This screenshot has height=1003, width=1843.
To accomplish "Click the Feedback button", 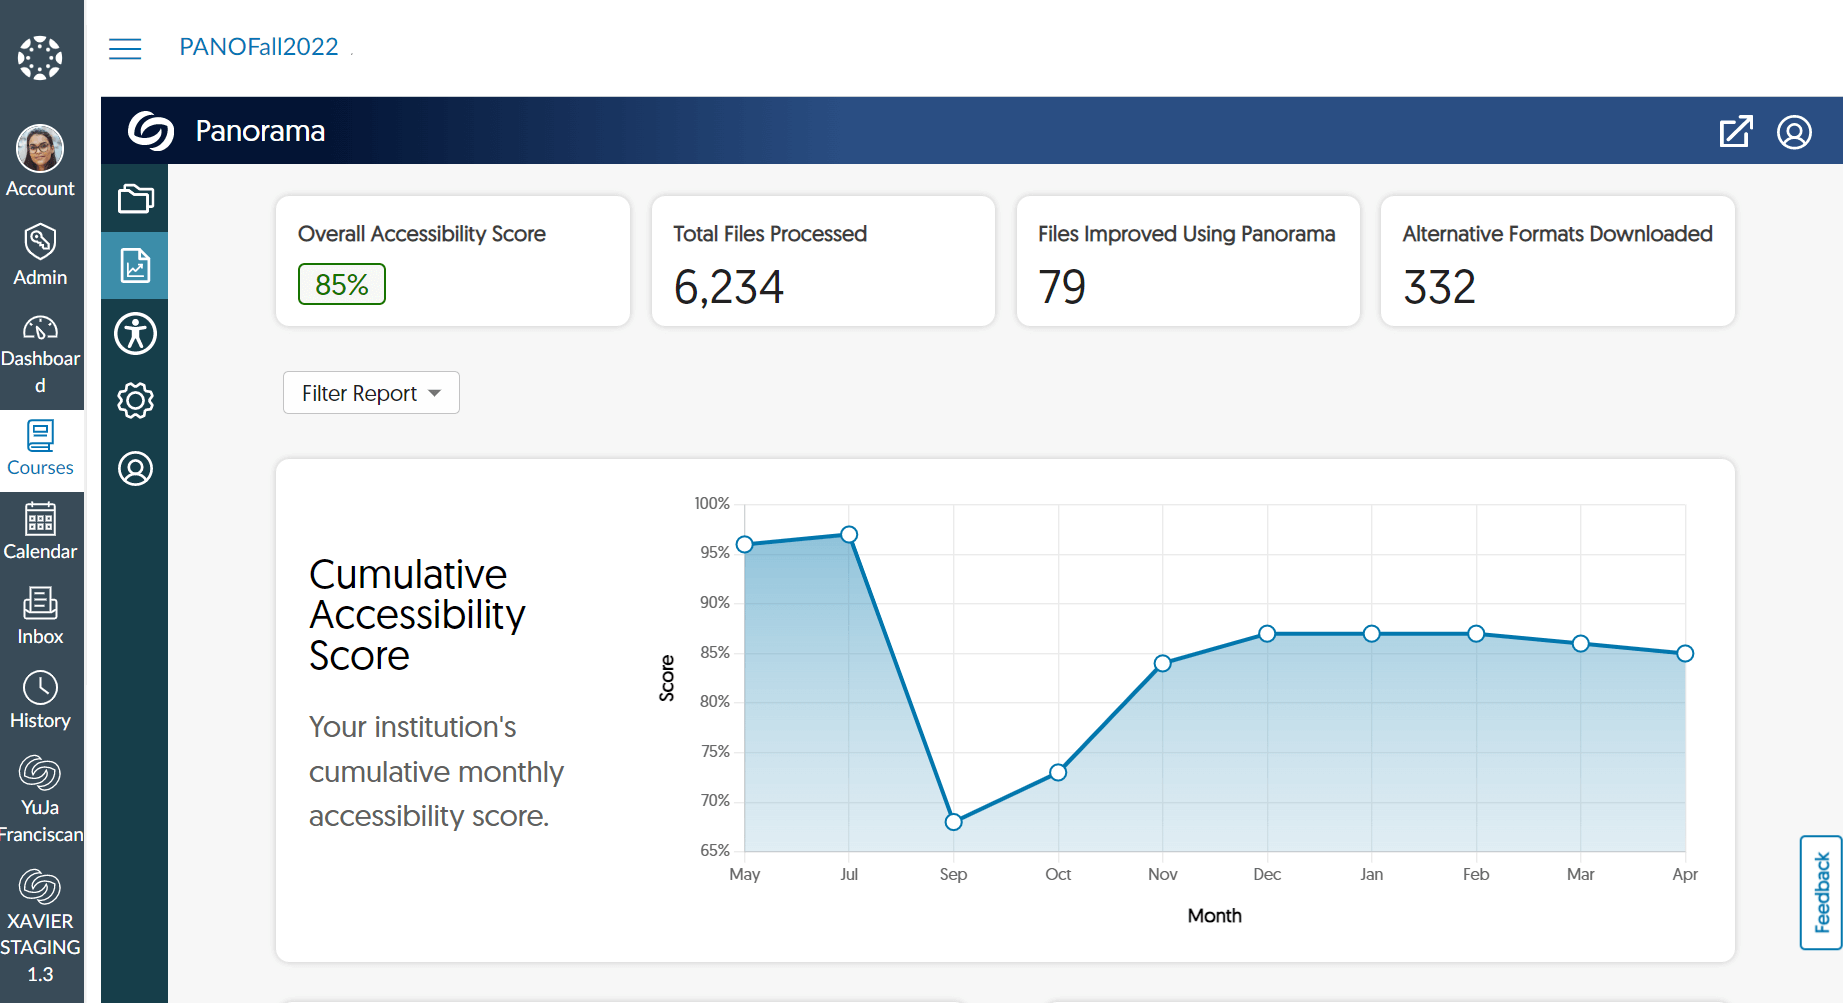I will pyautogui.click(x=1821, y=892).
